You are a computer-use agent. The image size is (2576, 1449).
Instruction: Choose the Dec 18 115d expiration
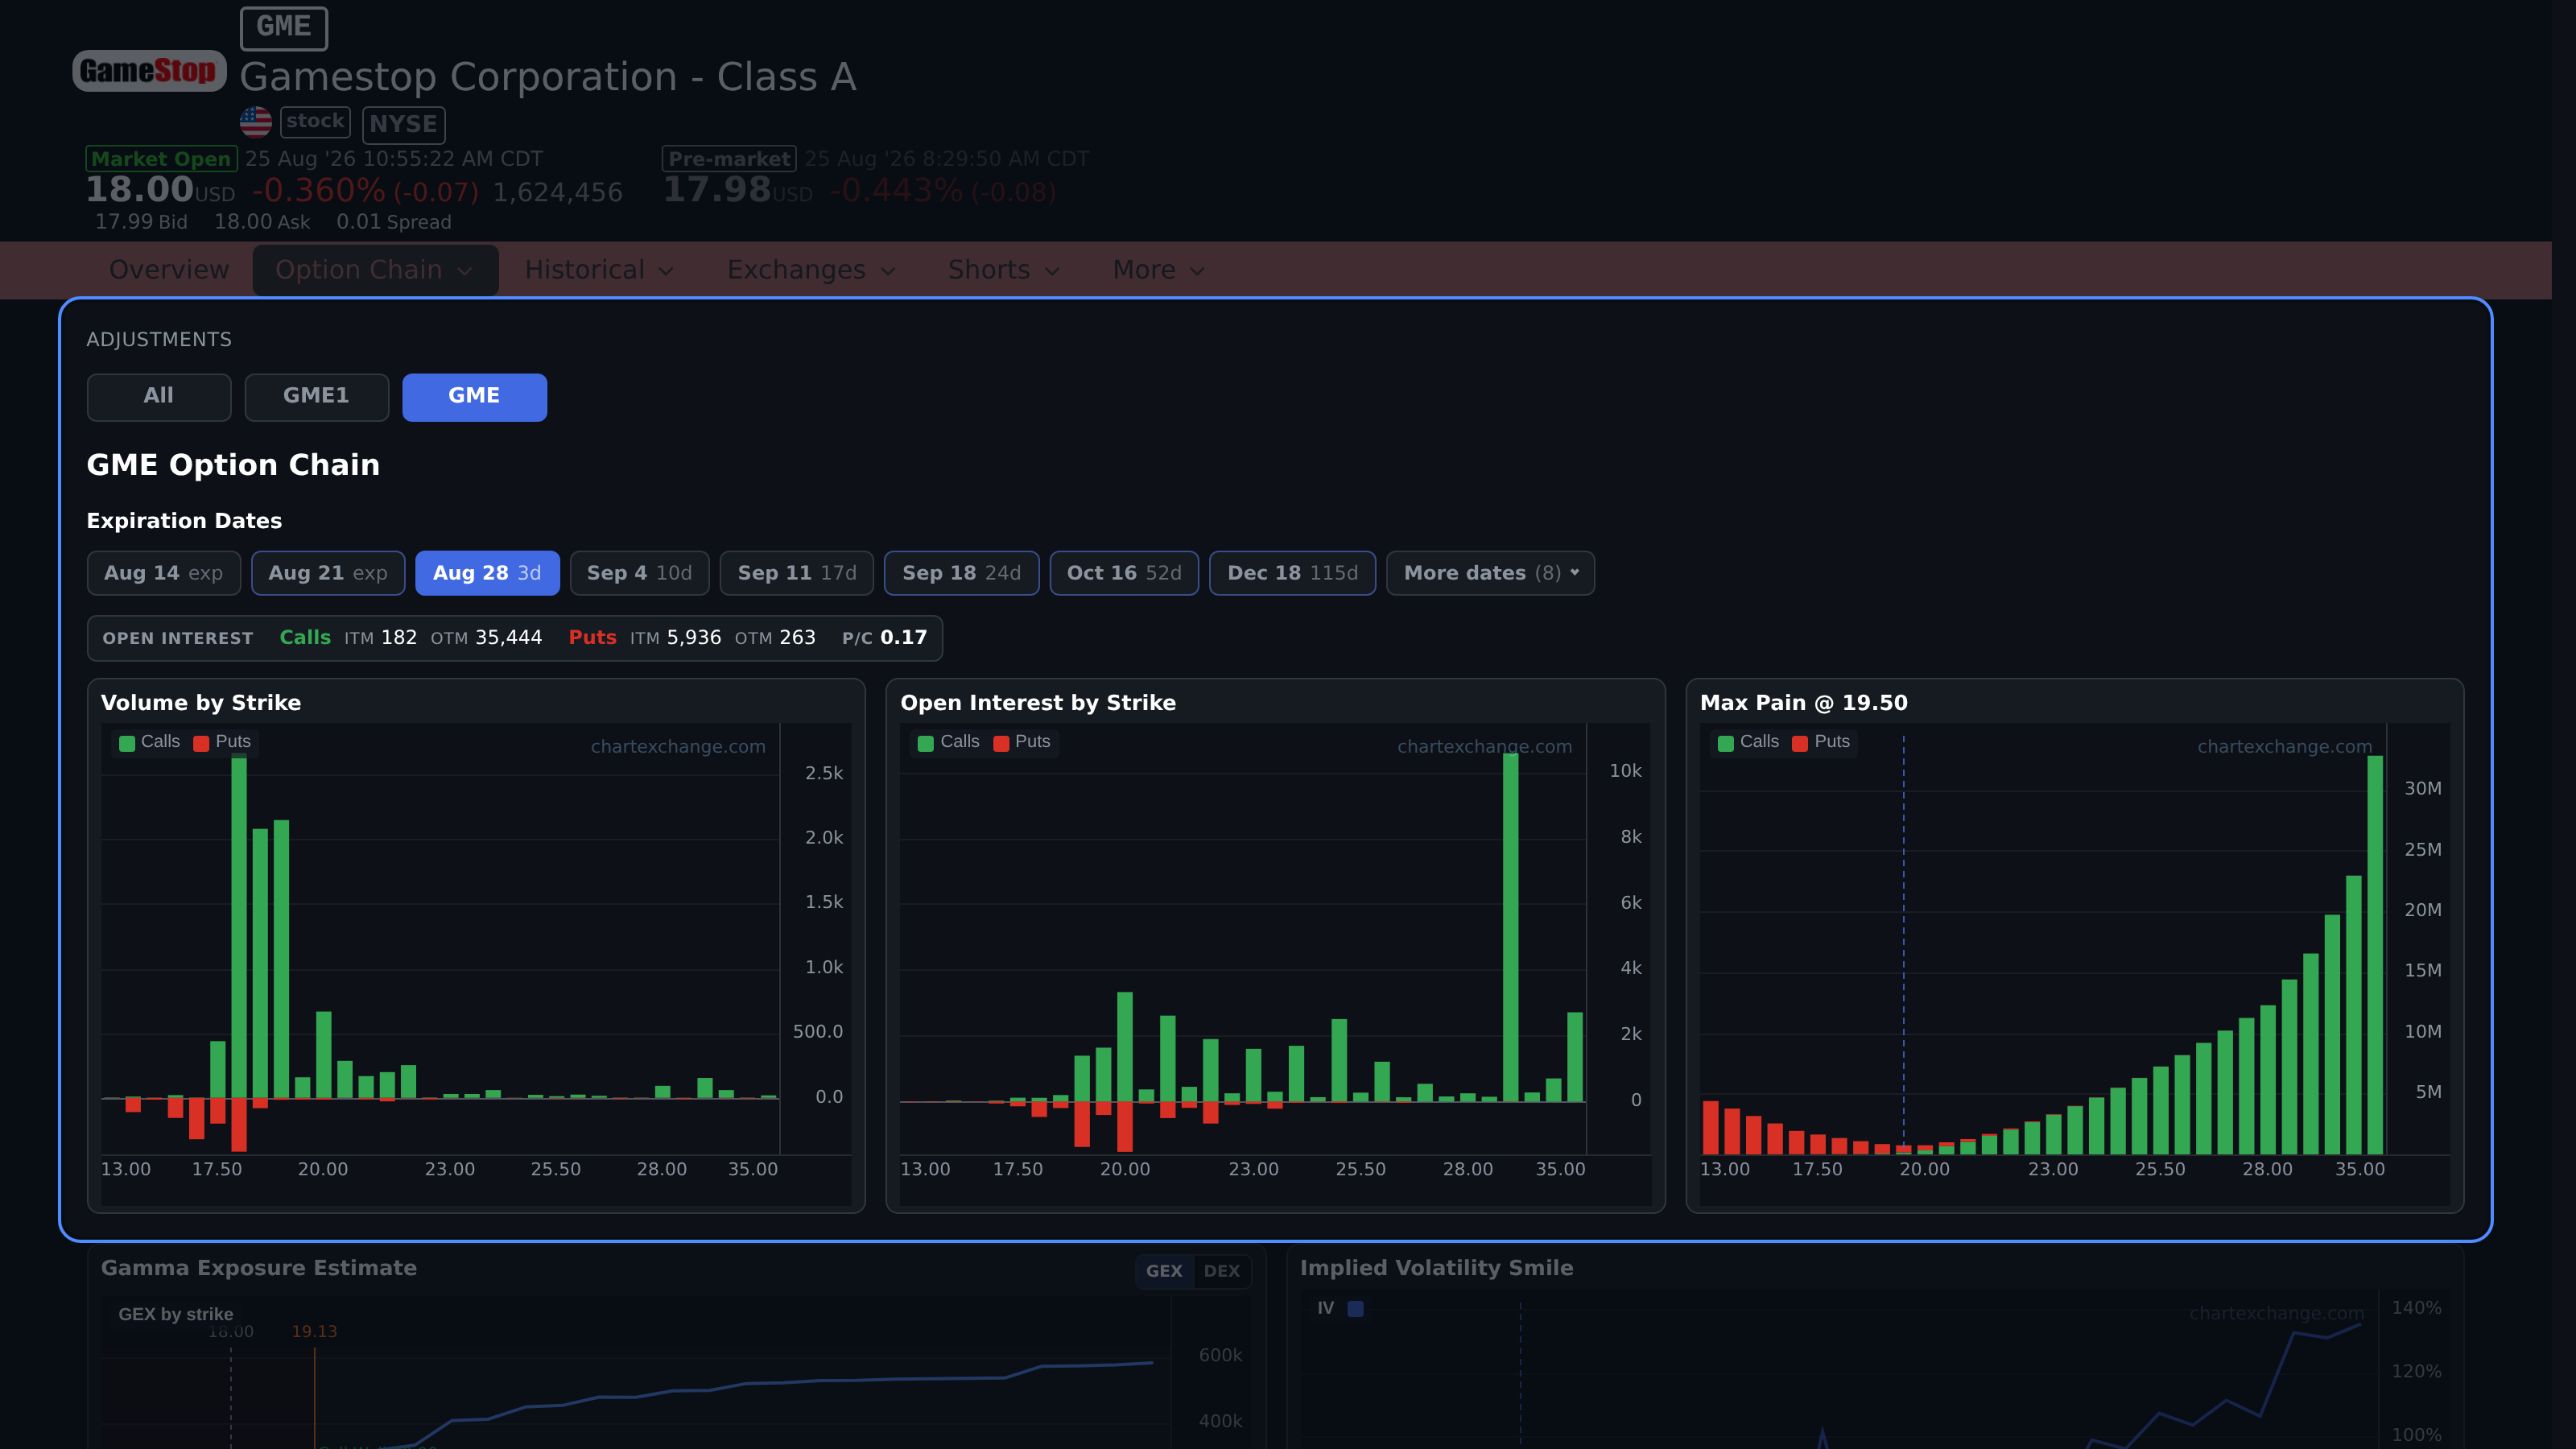click(x=1293, y=573)
